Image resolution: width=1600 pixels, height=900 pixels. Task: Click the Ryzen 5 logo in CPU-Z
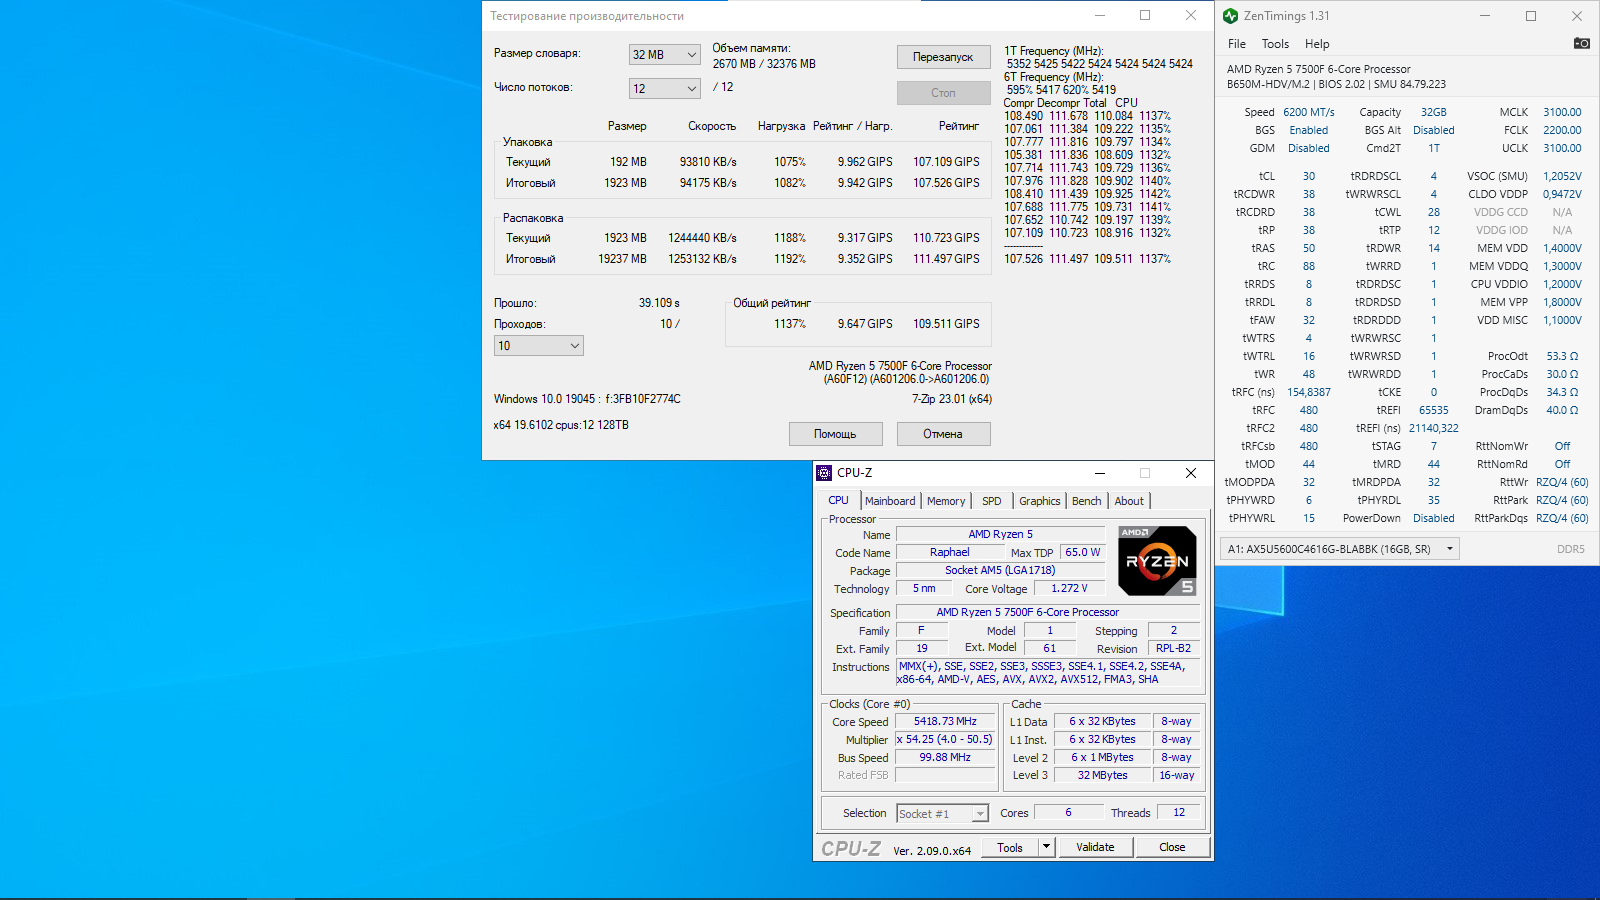[x=1157, y=561]
